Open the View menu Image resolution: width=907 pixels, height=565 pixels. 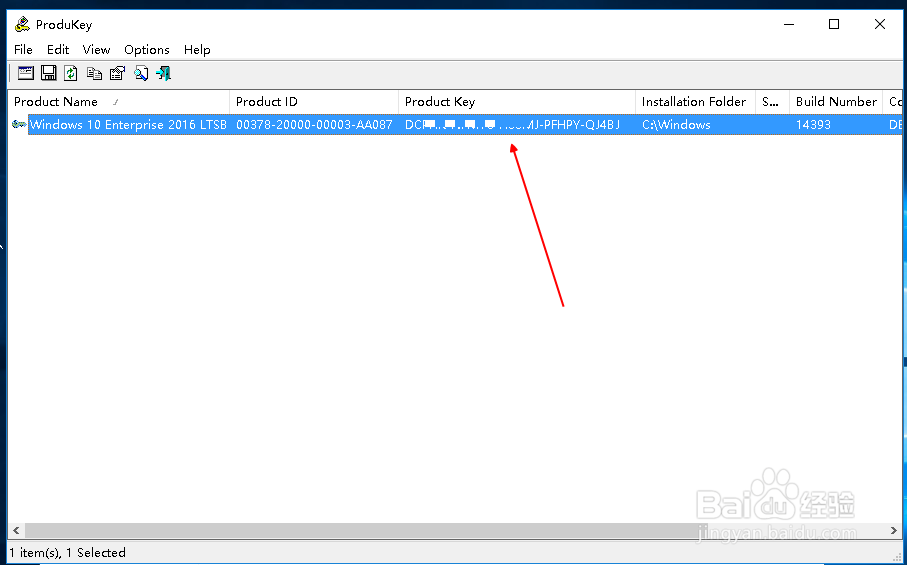(96, 50)
